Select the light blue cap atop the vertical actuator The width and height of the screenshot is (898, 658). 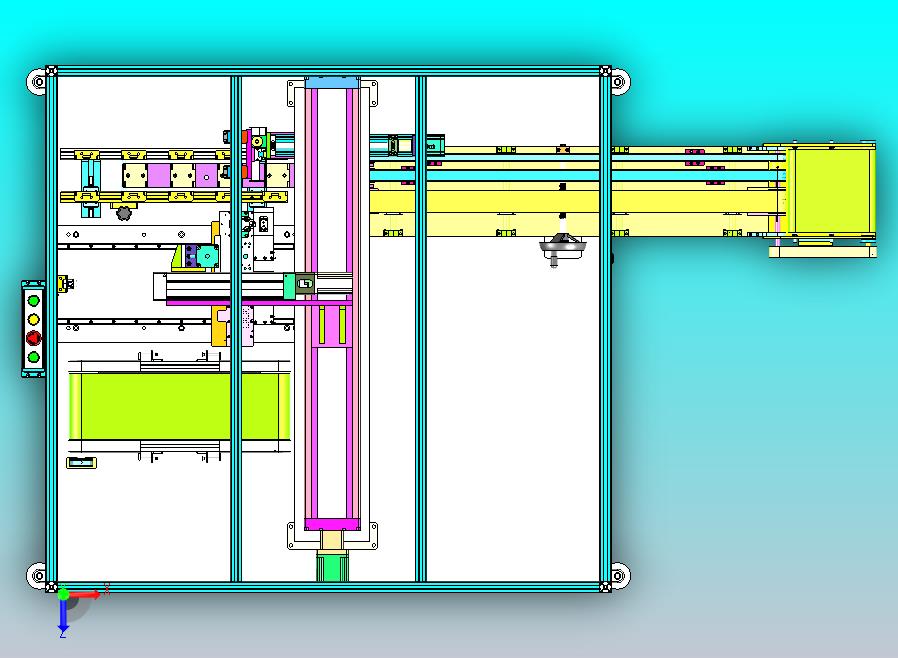(x=332, y=82)
